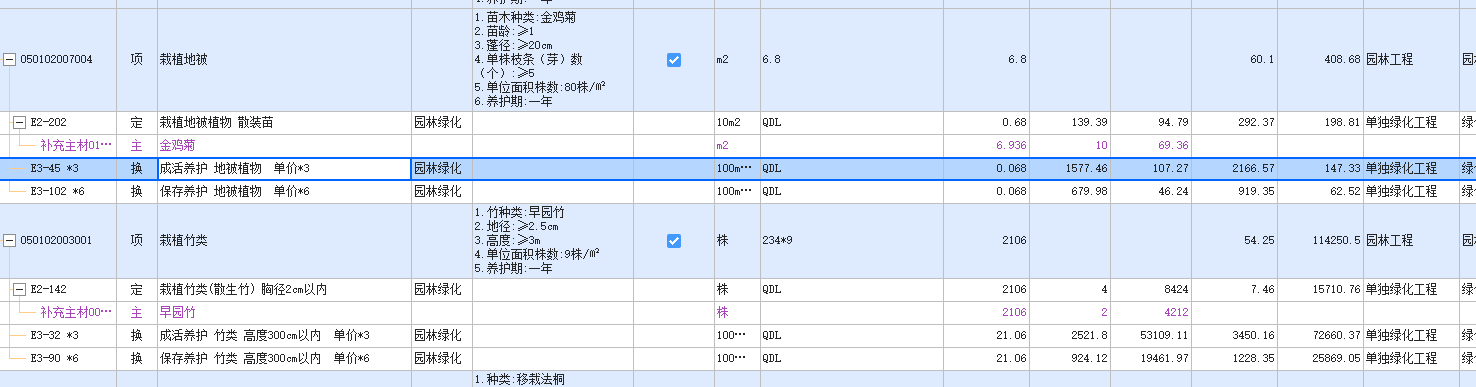The width and height of the screenshot is (1476, 387).
Task: Select the E2-142 quota code
Action: tap(48, 290)
